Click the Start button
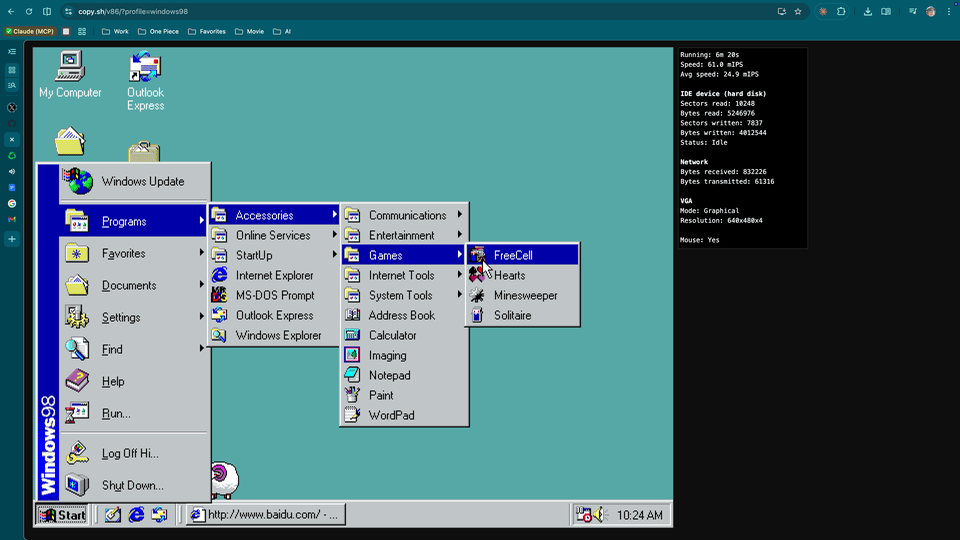 (62, 515)
